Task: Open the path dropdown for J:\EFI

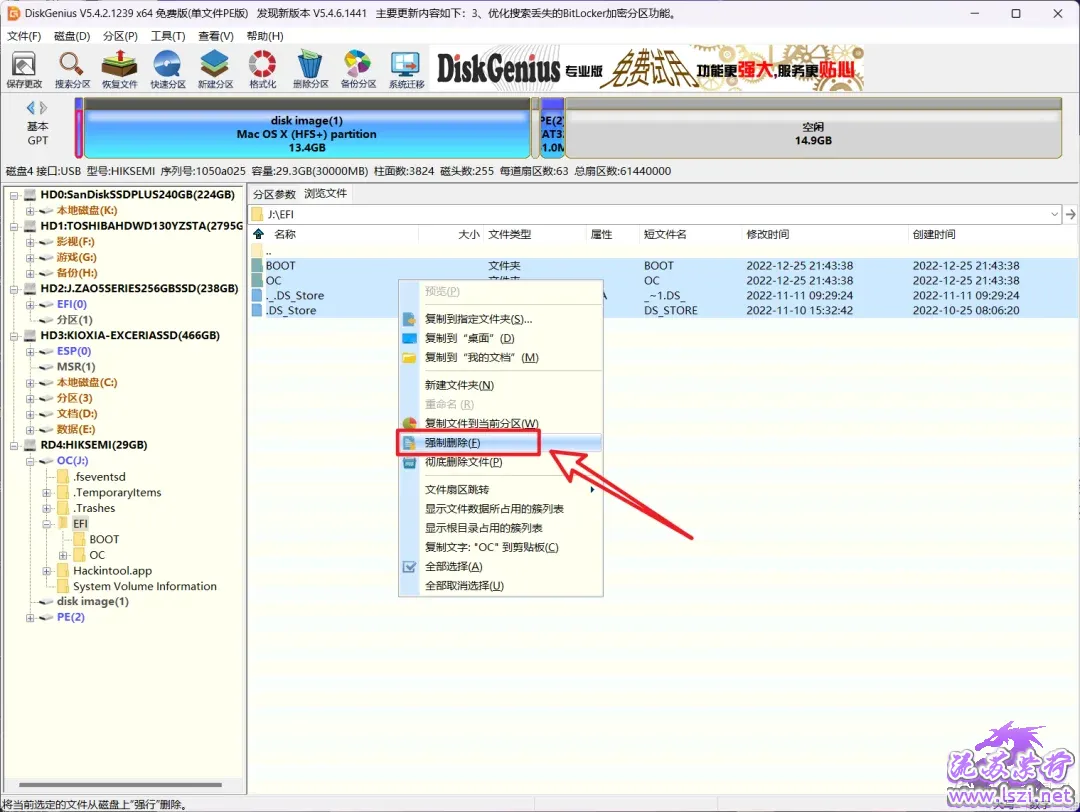Action: point(1055,214)
